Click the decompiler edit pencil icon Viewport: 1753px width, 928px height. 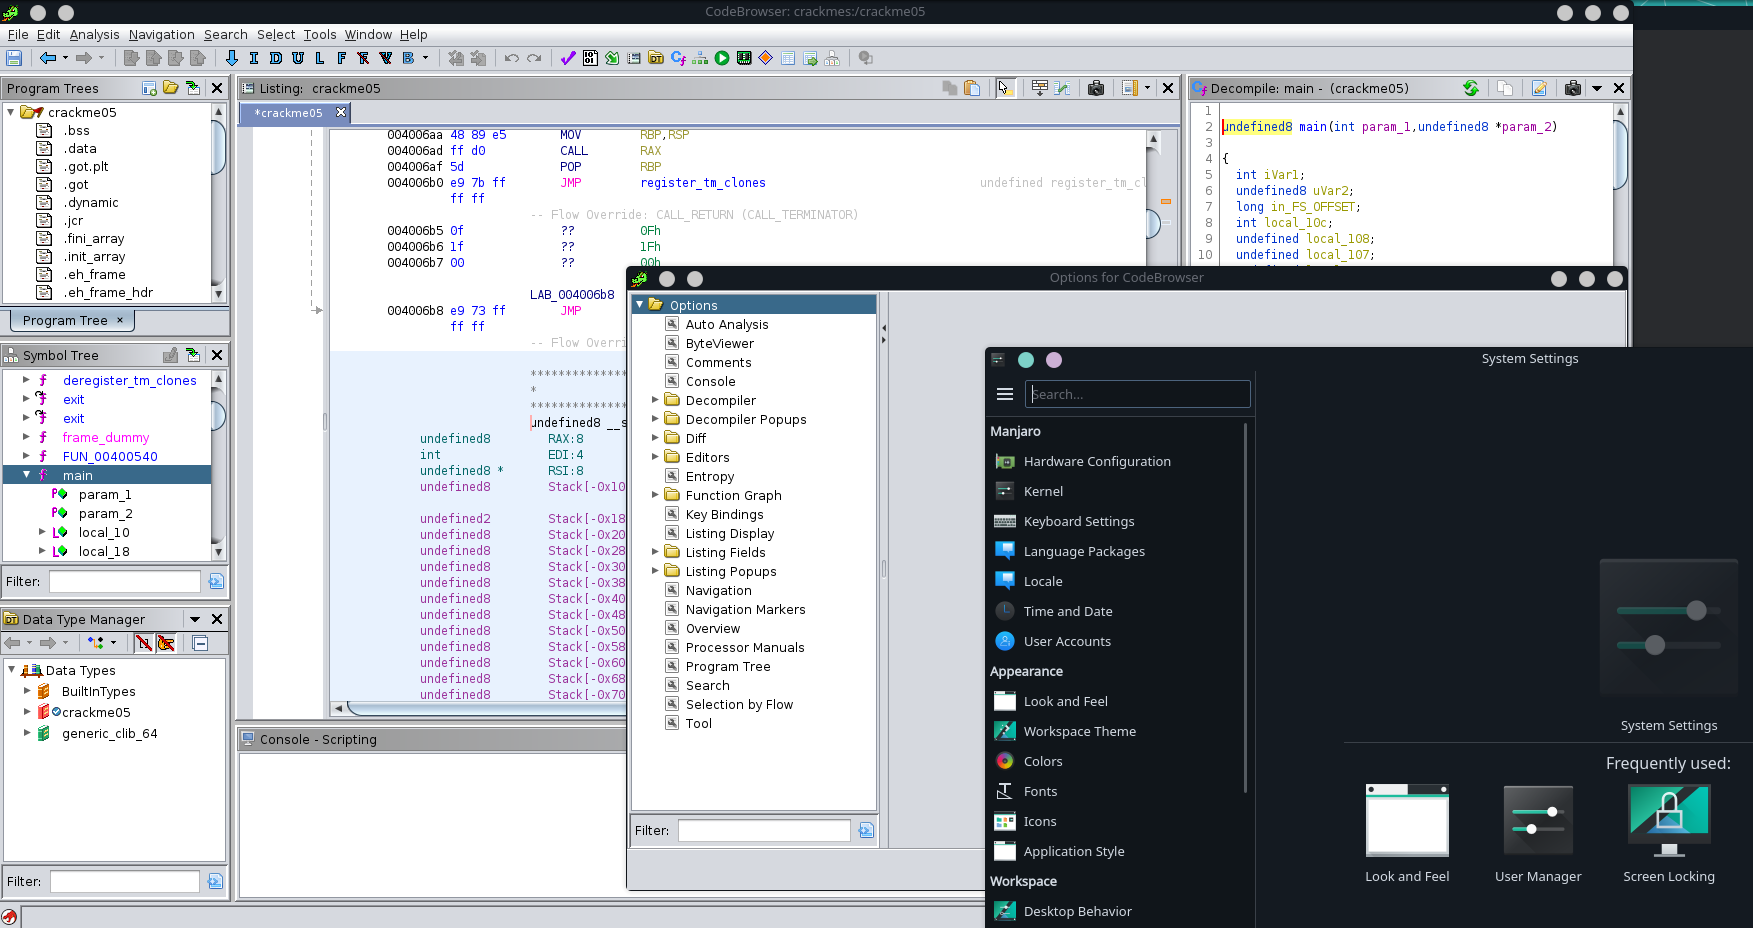(1539, 88)
